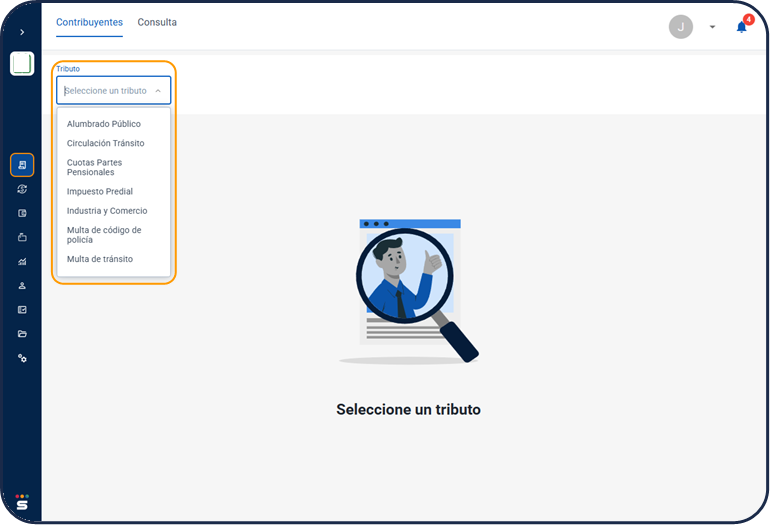Click the user avatar with letter J

680,27
